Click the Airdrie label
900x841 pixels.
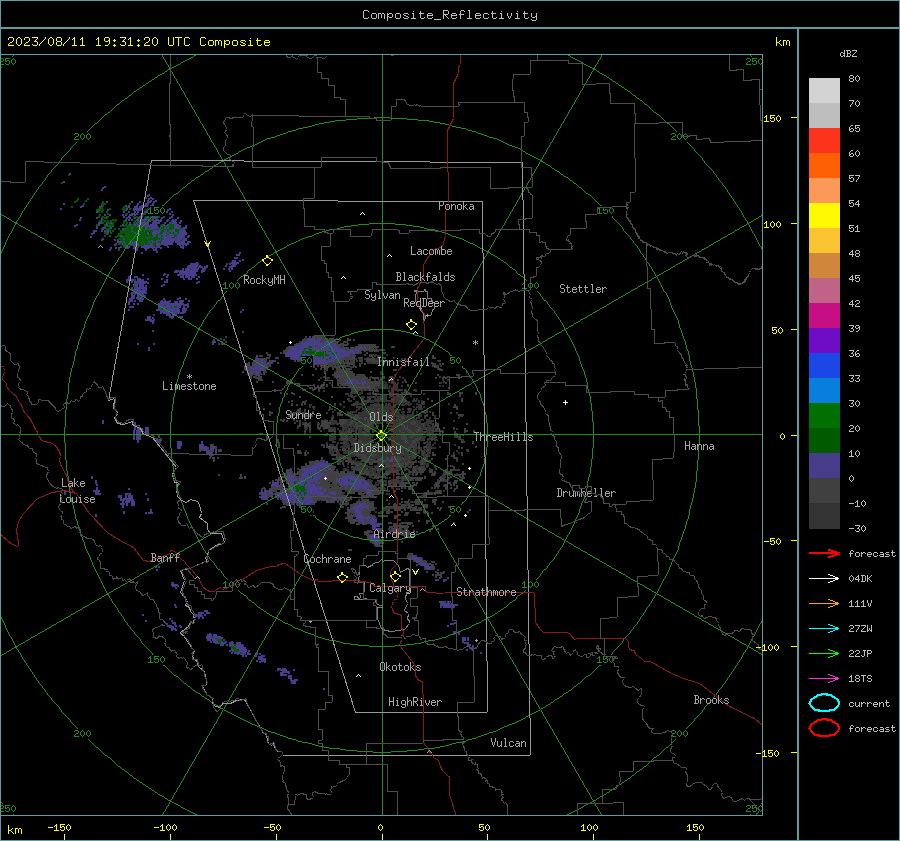click(x=394, y=534)
